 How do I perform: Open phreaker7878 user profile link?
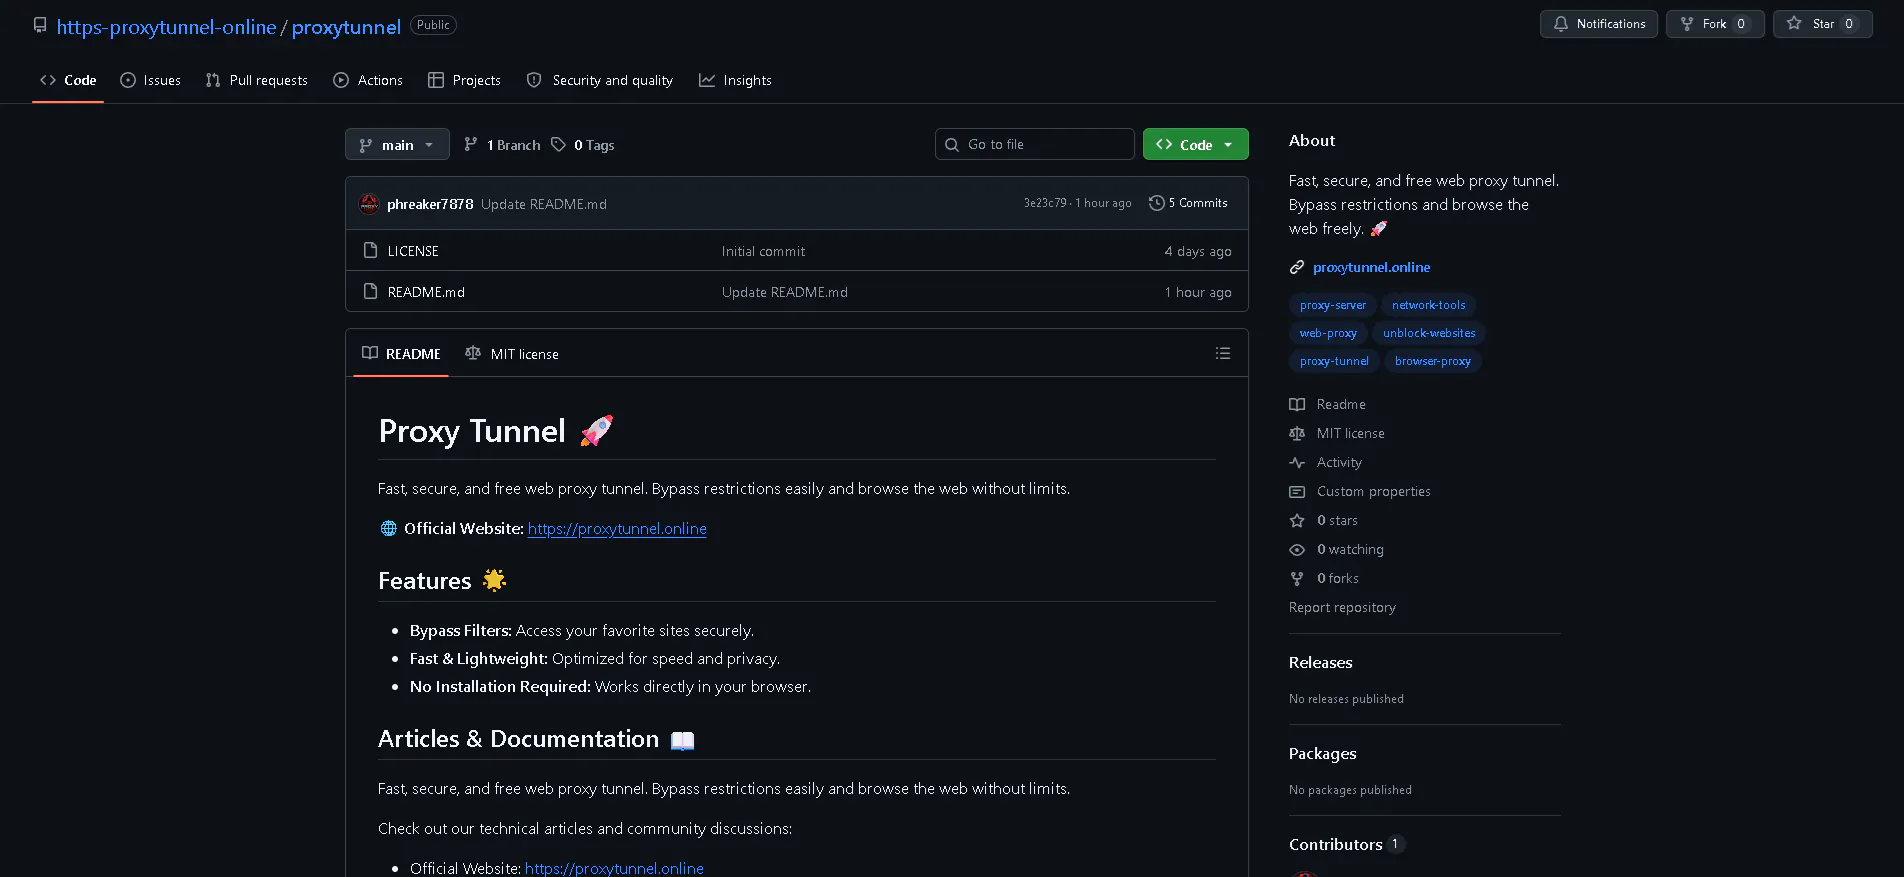tap(430, 204)
